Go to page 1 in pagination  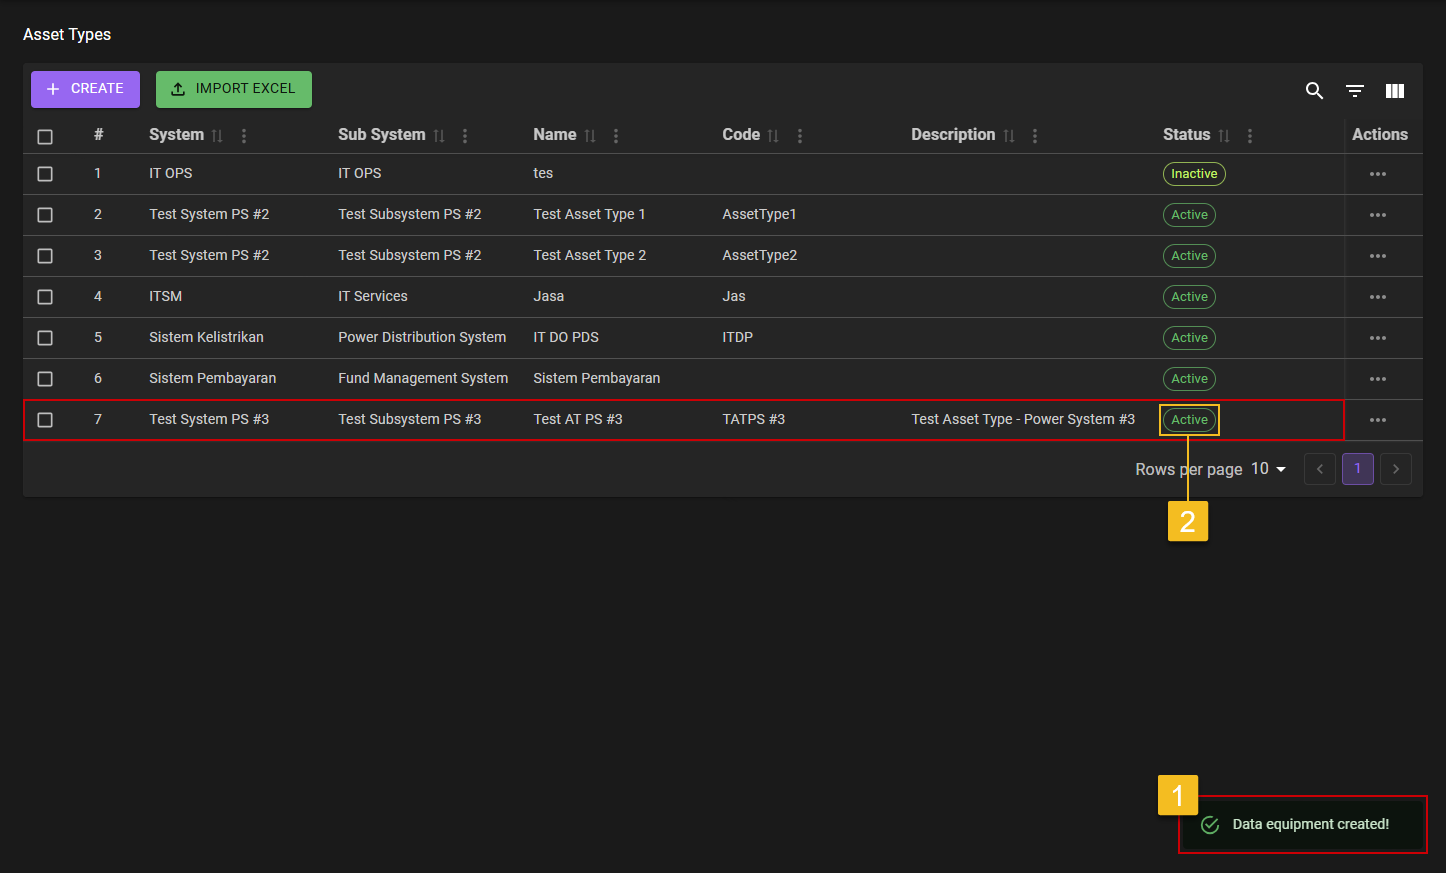(x=1357, y=469)
